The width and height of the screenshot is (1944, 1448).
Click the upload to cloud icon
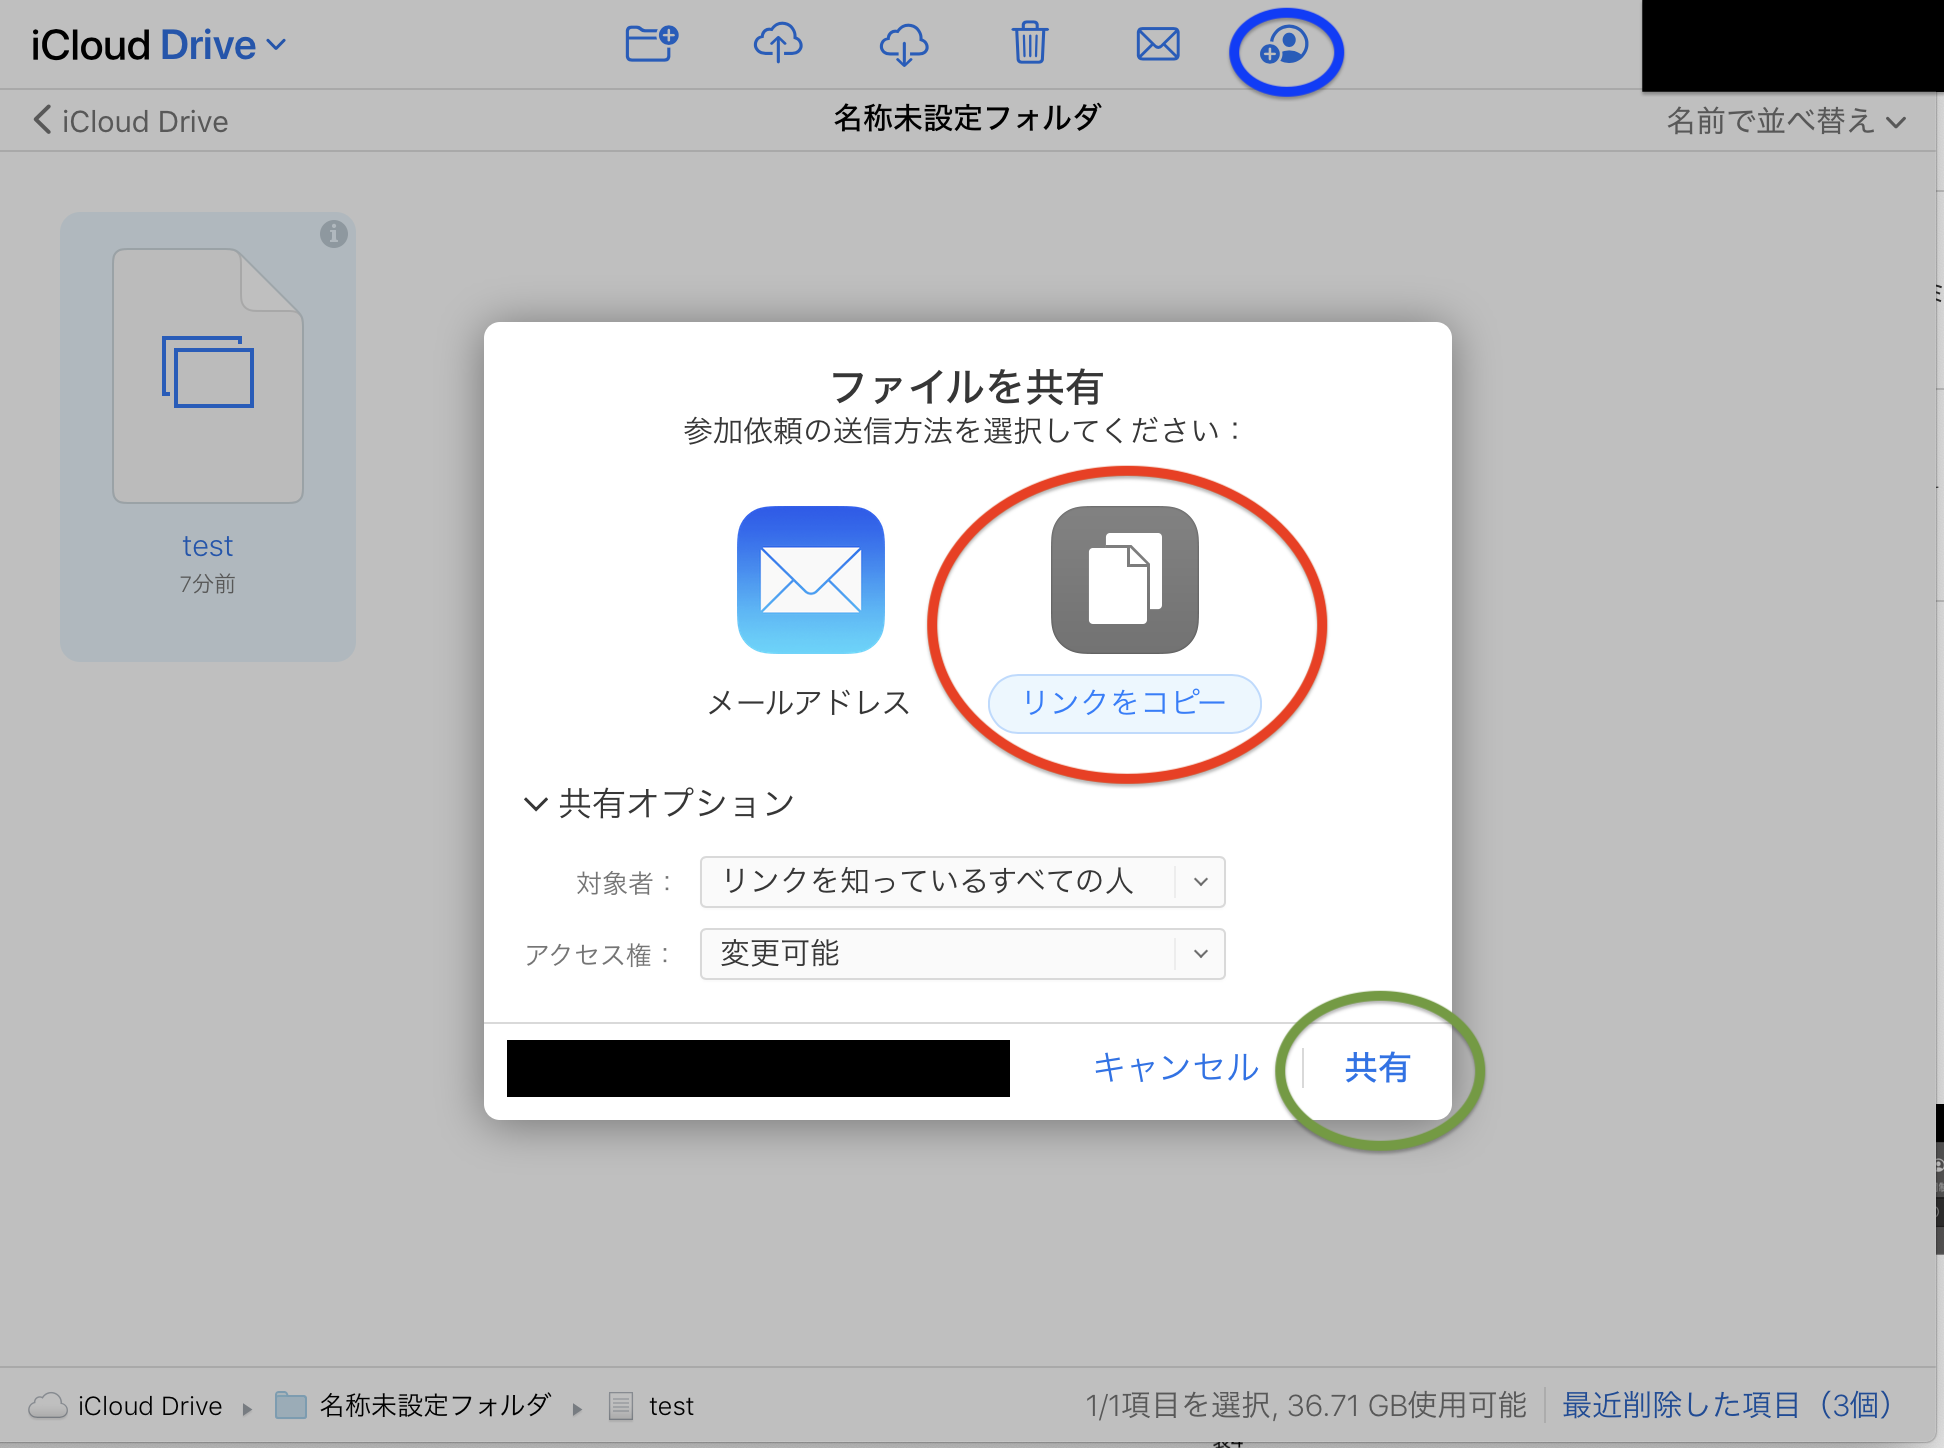tap(778, 44)
